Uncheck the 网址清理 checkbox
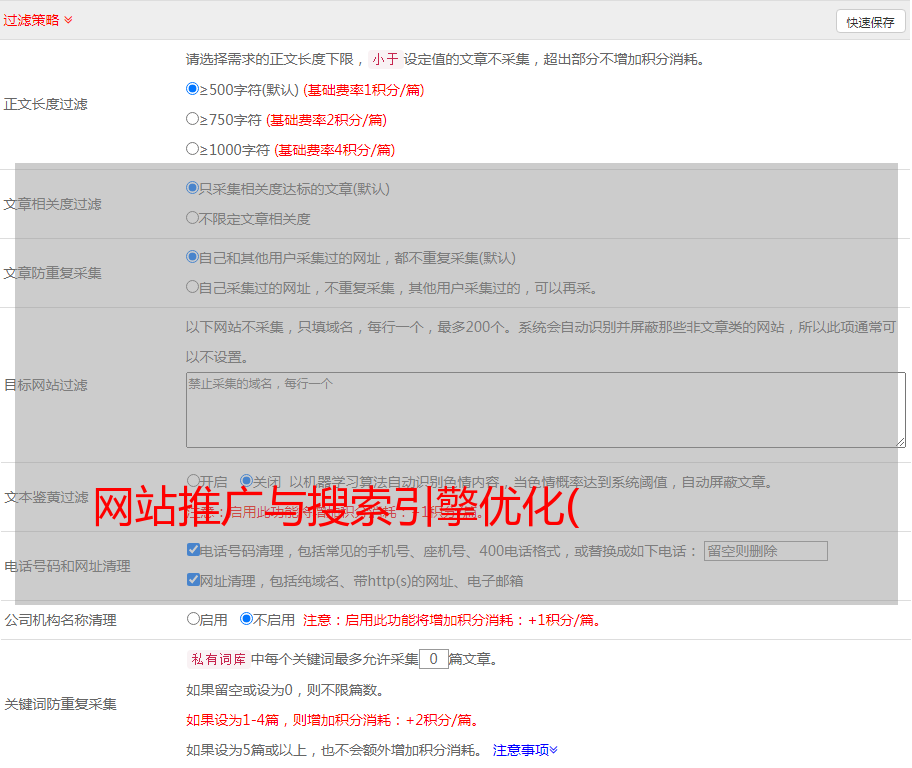This screenshot has width=912, height=768. pyautogui.click(x=193, y=580)
